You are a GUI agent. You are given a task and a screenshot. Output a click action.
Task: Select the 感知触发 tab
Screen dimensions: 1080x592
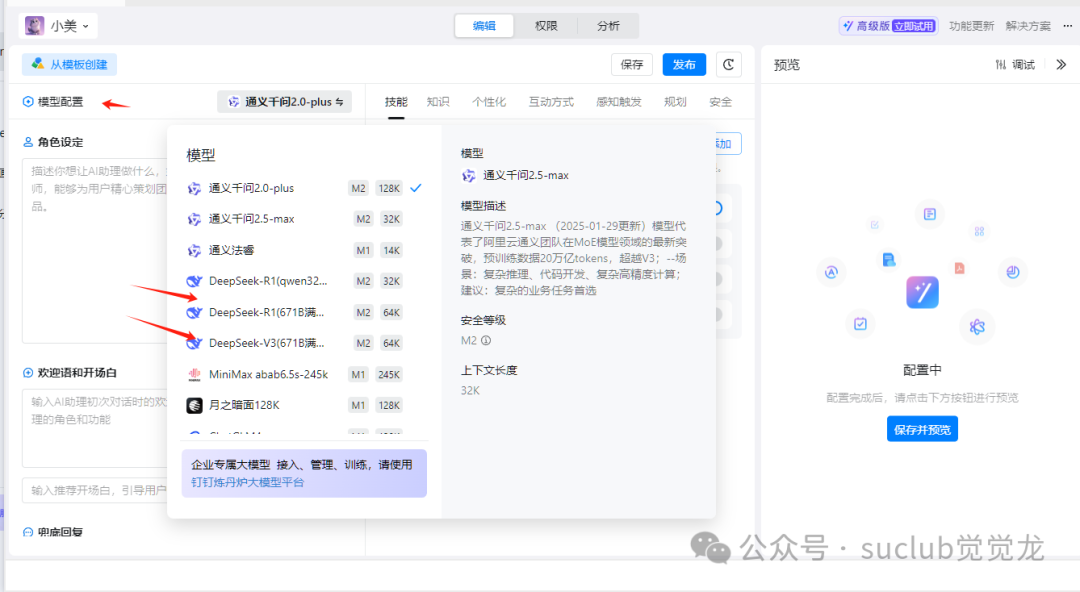point(619,102)
